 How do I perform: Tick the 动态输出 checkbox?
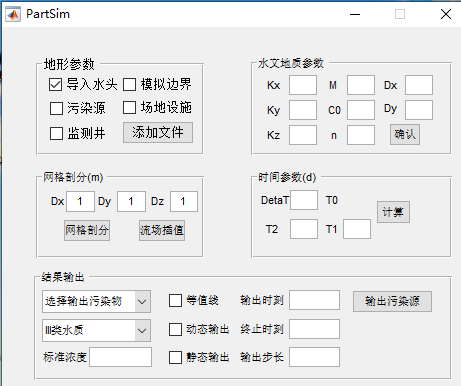[x=175, y=329]
